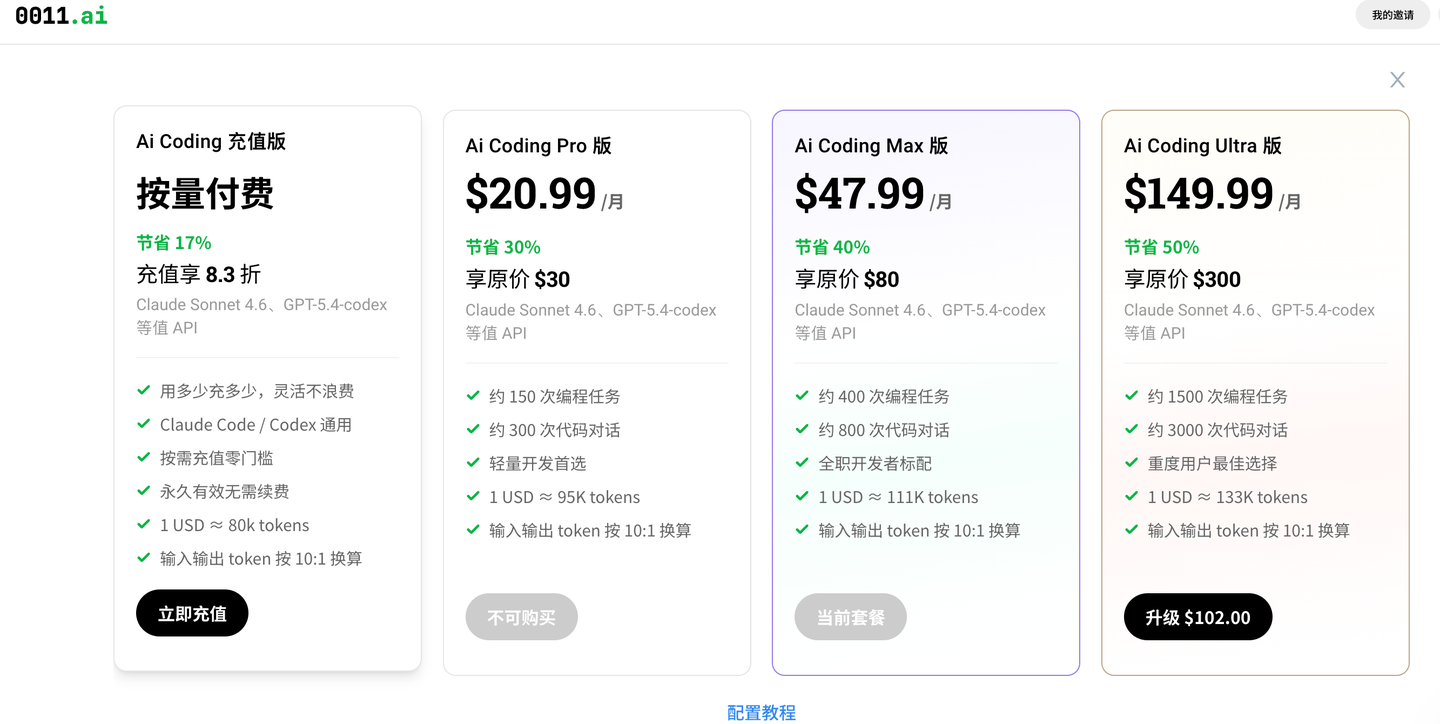The image size is (1440, 724).
Task: Click the Ai Coding Max 版 title
Action: click(871, 145)
